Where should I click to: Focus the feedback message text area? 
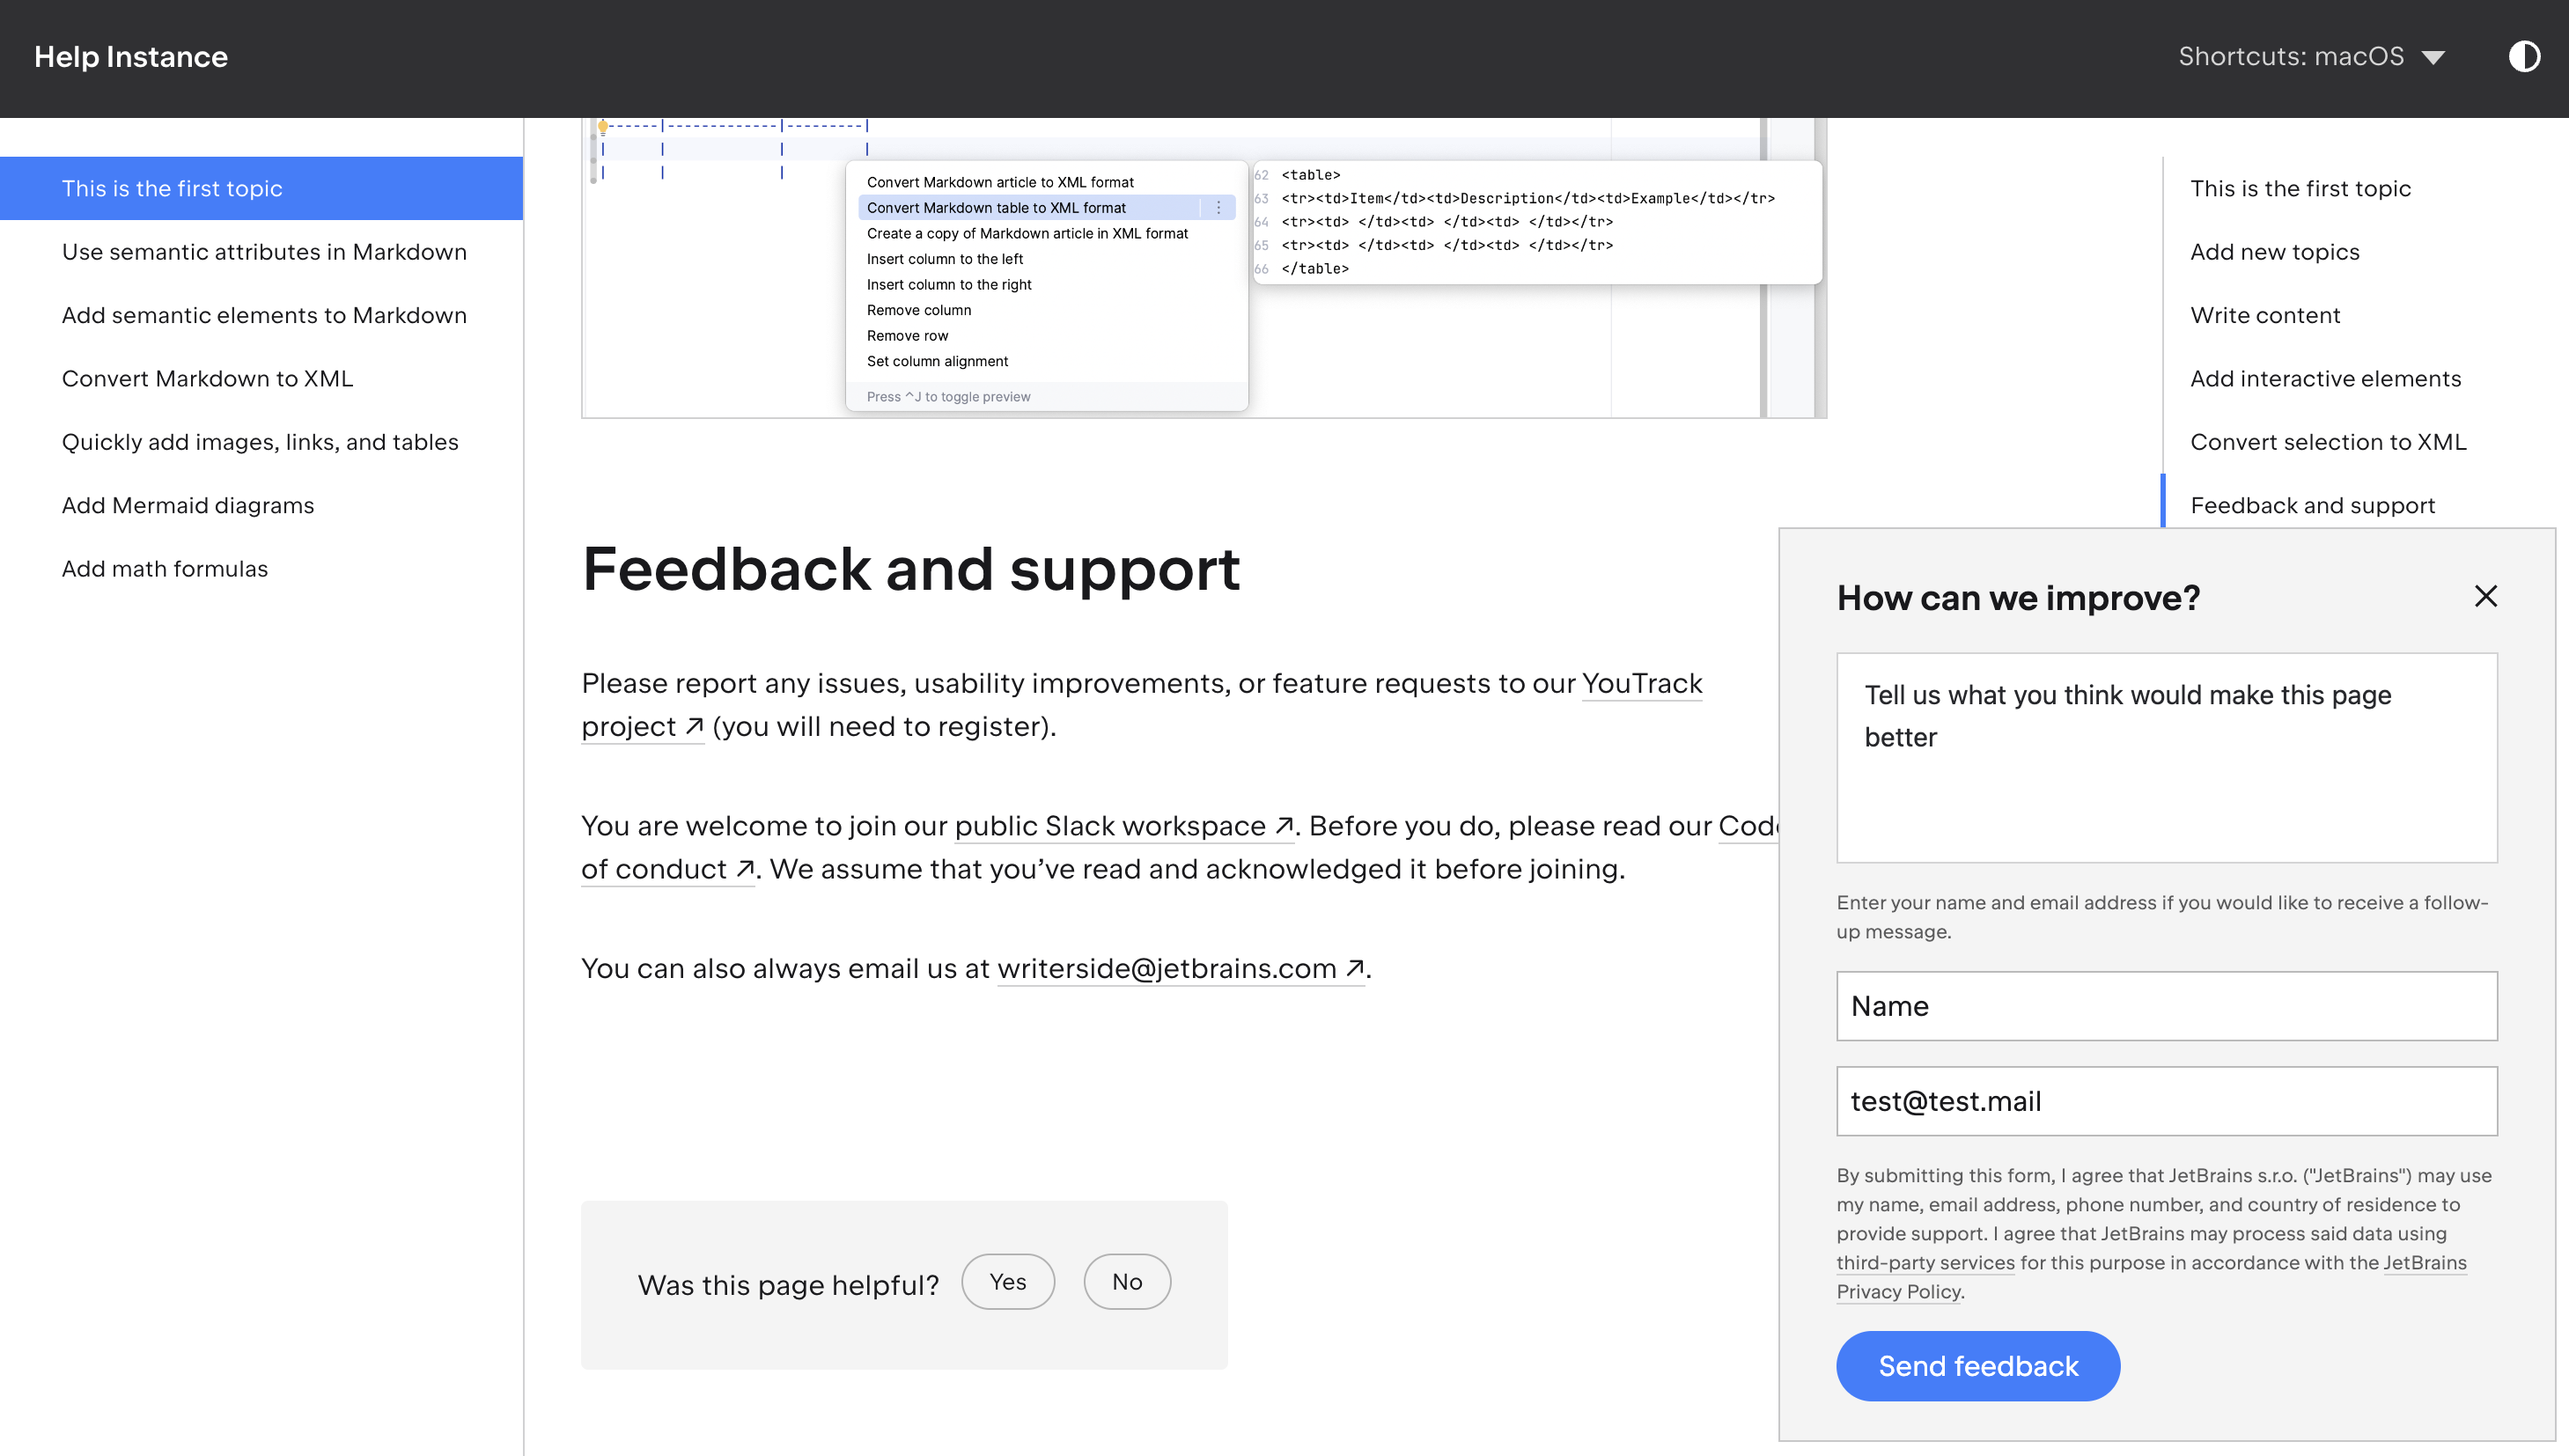2166,758
